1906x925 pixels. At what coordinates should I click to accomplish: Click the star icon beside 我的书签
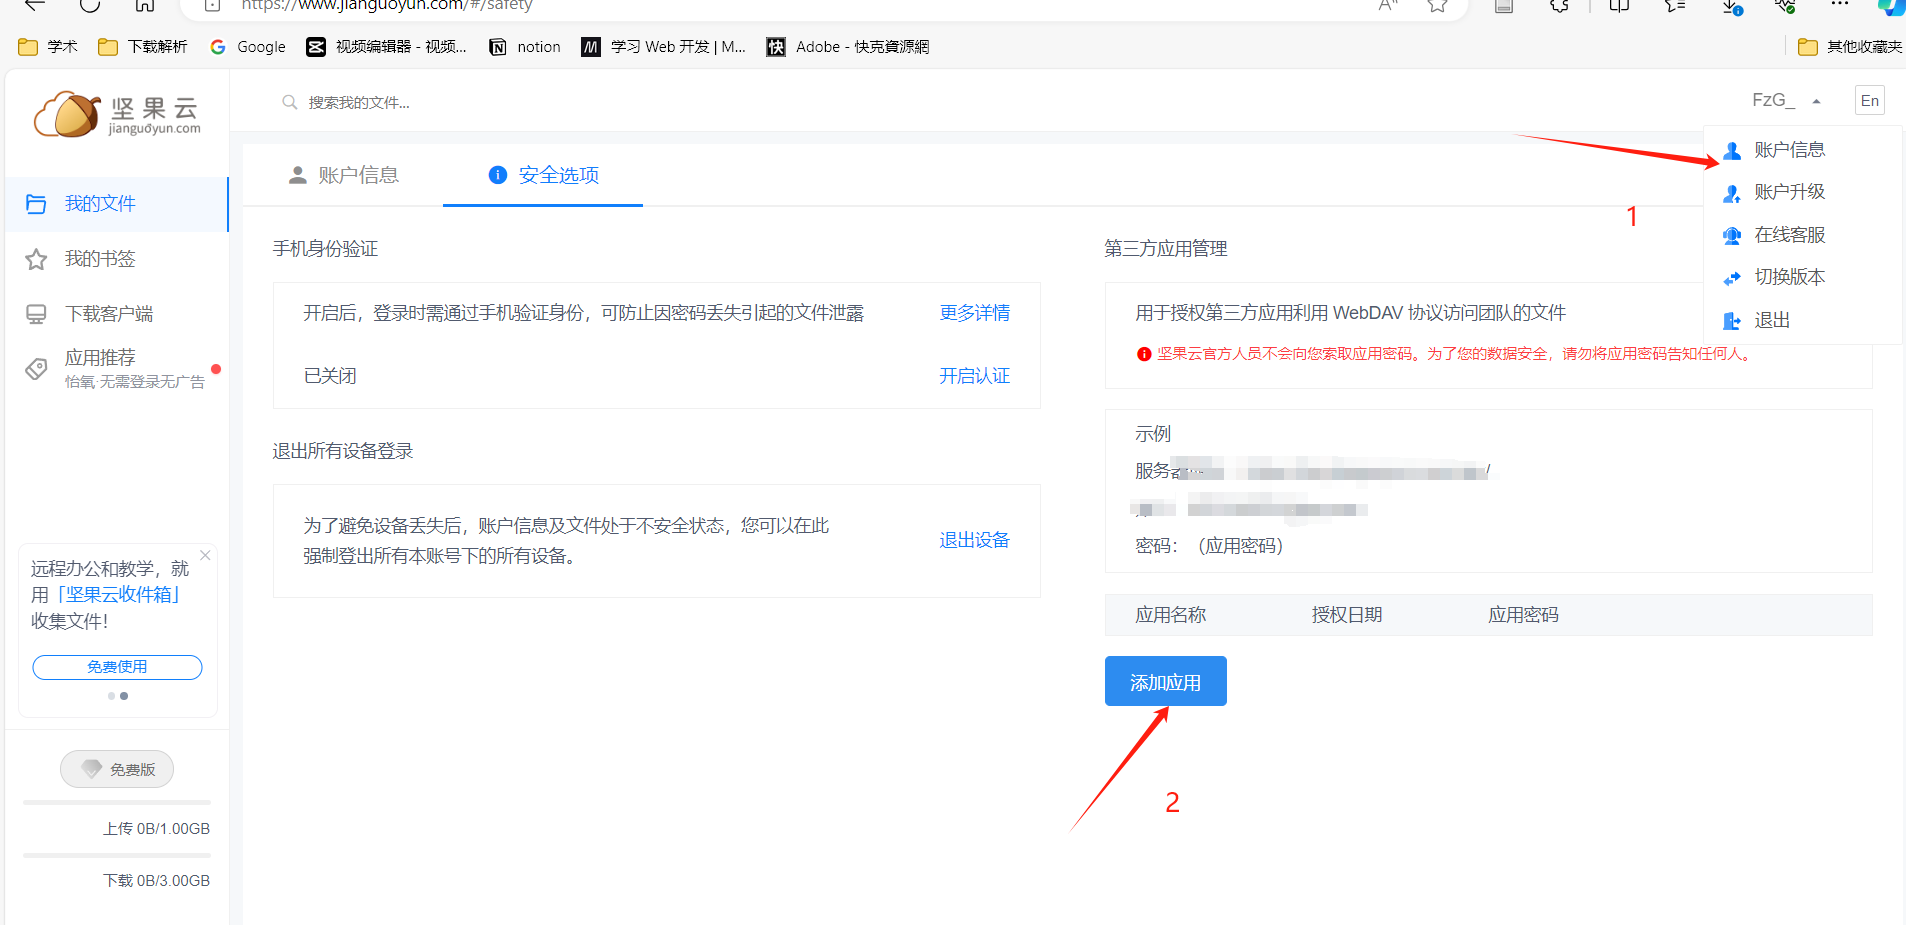point(36,259)
